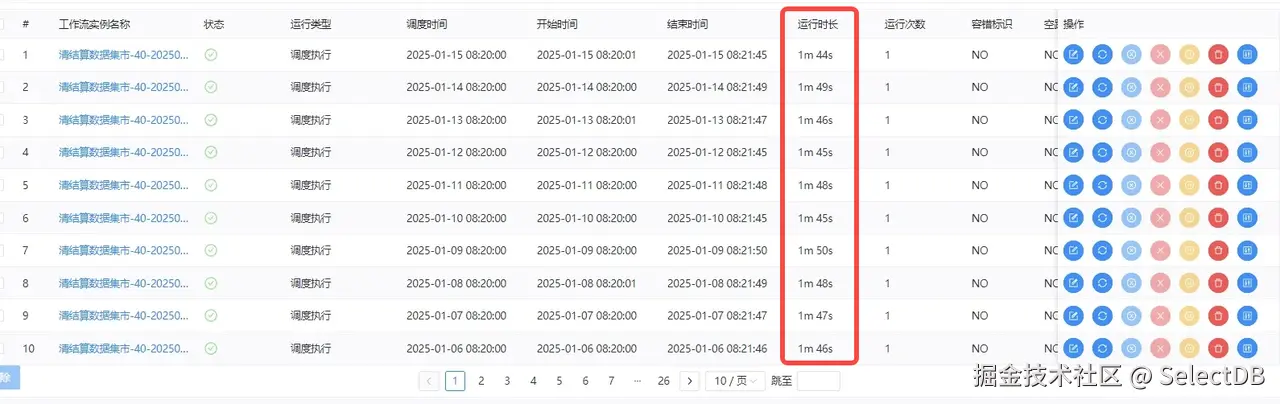
Task: Click run duration value 1m 49s
Action: click(x=815, y=88)
